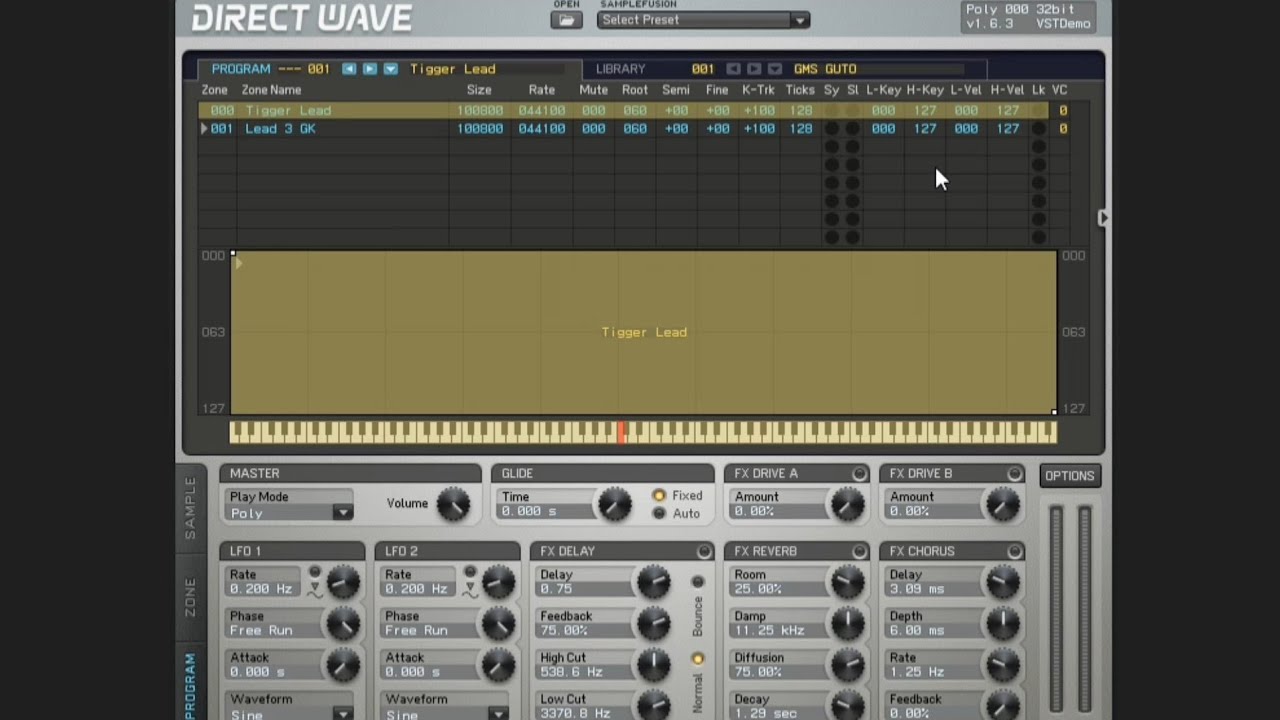Toggle LFO 1 rate sync LED
Screen dimensions: 1280x720
[x=314, y=572]
